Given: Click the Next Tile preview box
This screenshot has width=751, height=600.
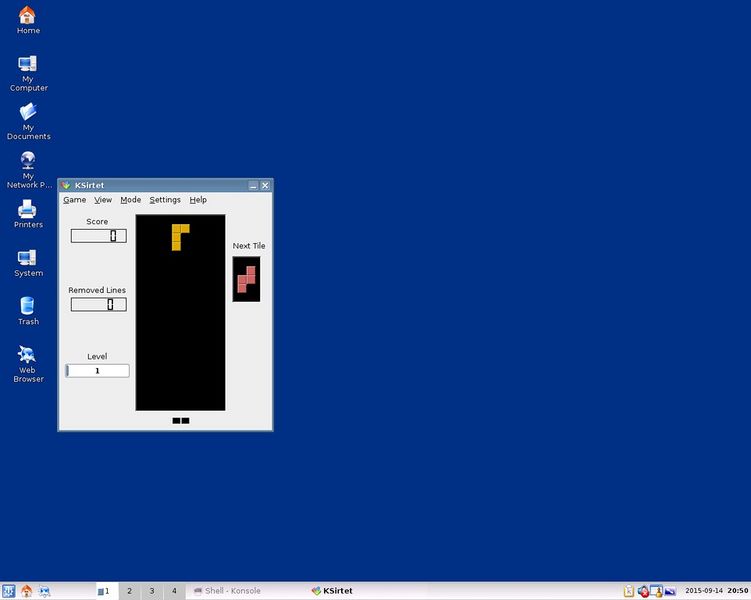Looking at the screenshot, I should pyautogui.click(x=246, y=279).
